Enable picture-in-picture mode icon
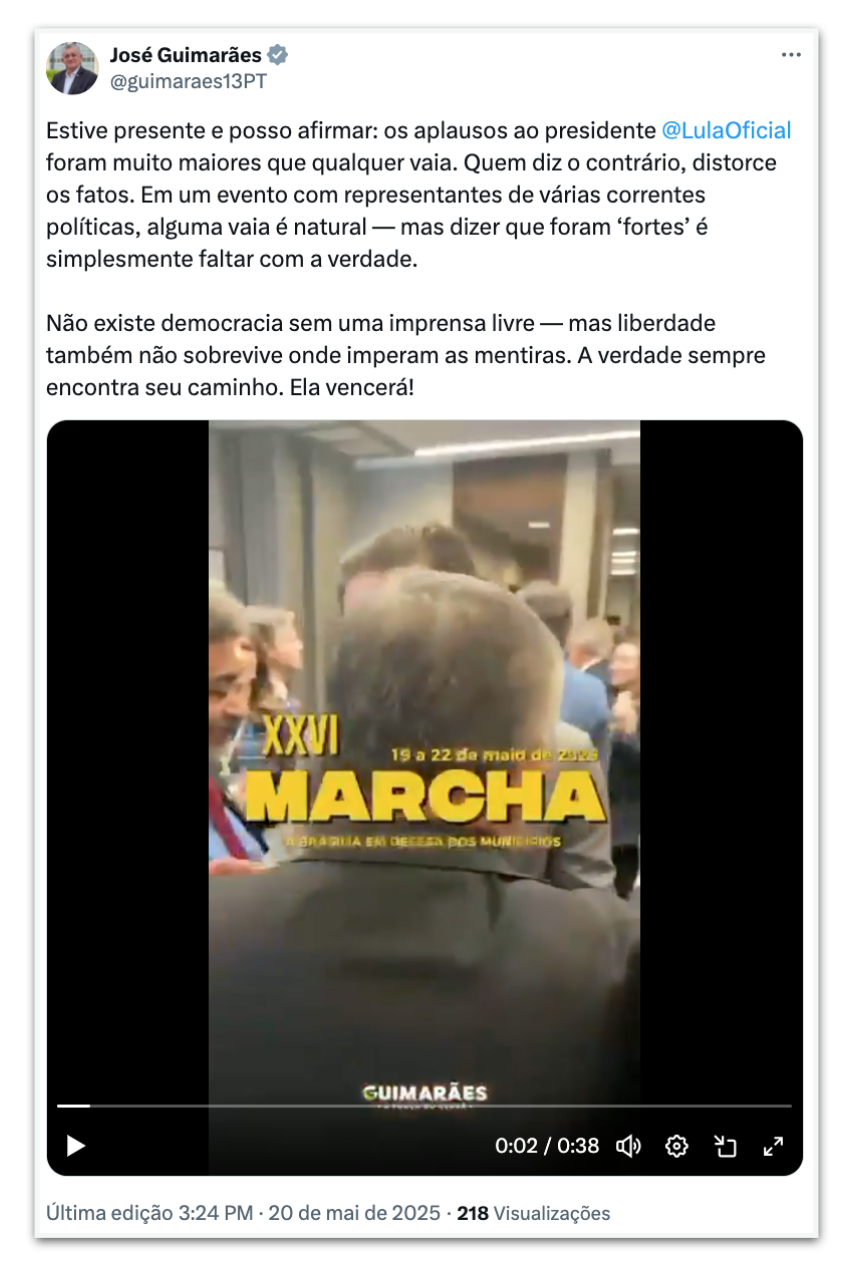844x1268 pixels. point(725,1146)
